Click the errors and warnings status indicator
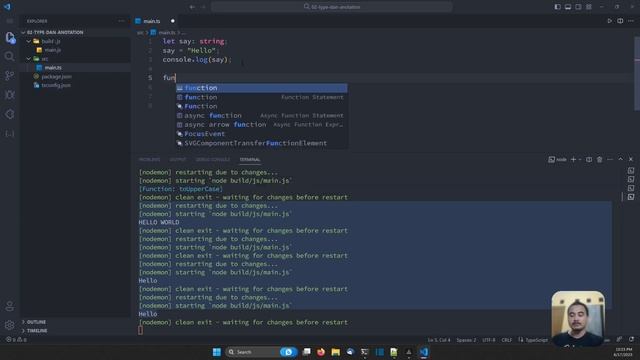This screenshot has height=360, width=640. [x=16, y=340]
